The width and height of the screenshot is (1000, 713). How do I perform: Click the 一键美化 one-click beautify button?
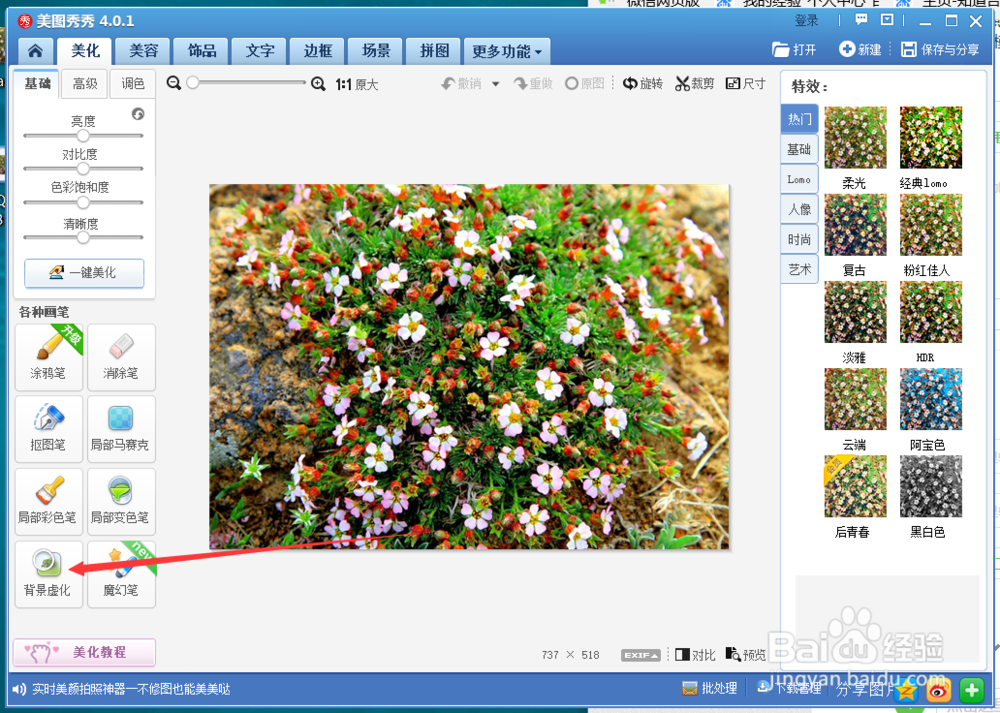pyautogui.click(x=84, y=273)
